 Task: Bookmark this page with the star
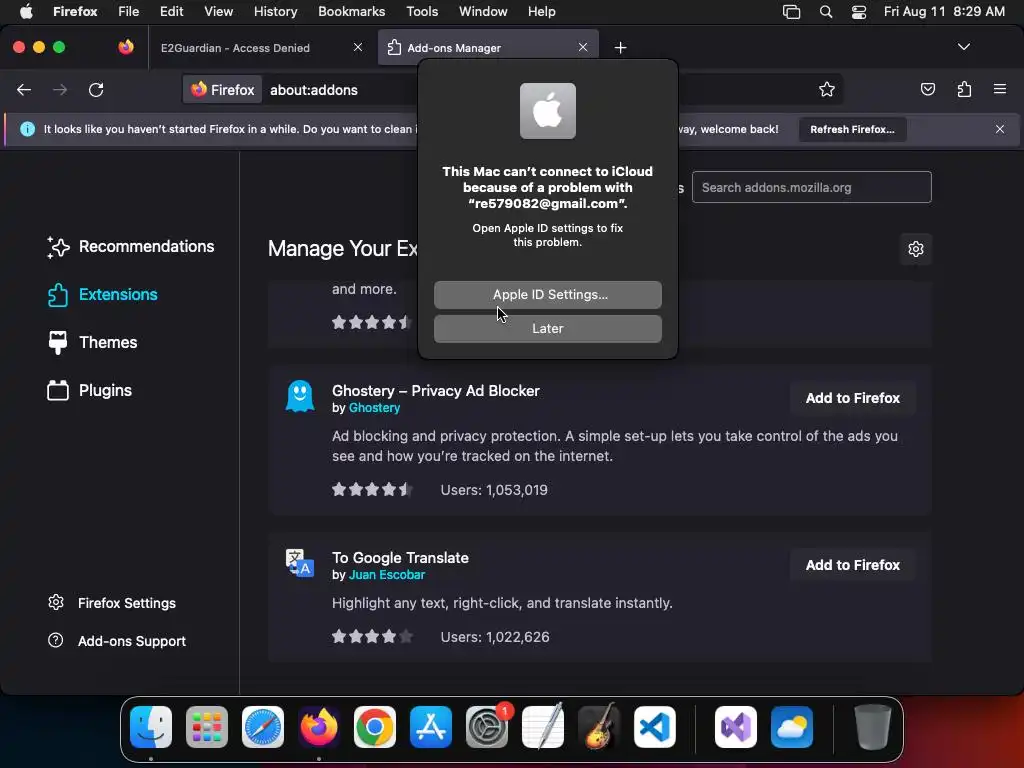point(827,89)
